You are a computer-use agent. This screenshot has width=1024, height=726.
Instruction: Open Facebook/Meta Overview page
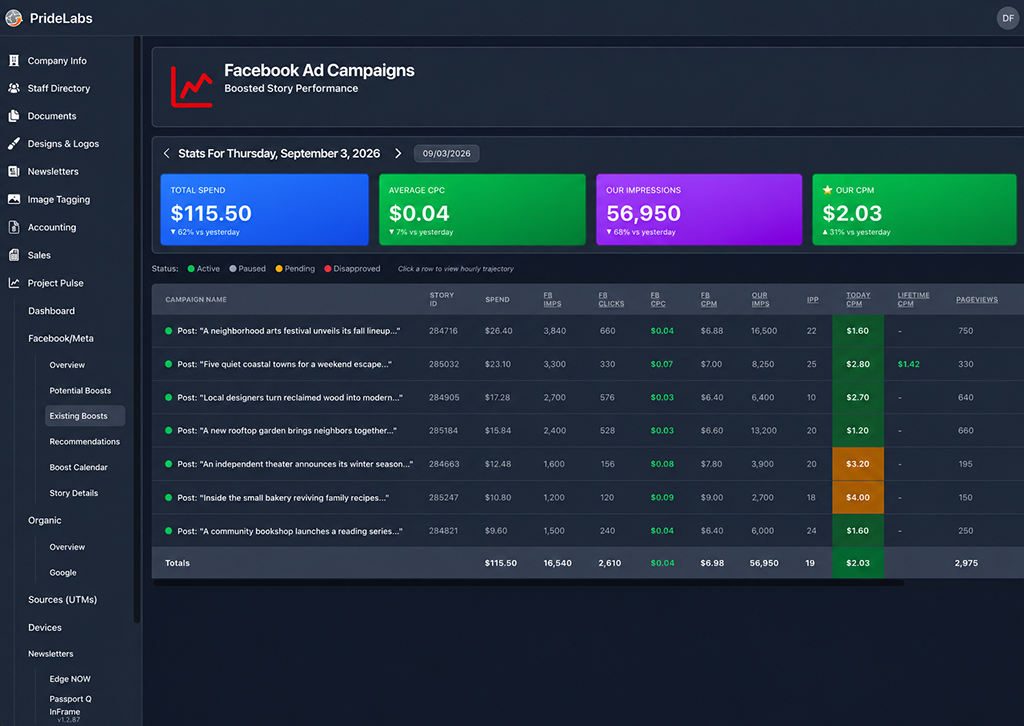coord(67,365)
